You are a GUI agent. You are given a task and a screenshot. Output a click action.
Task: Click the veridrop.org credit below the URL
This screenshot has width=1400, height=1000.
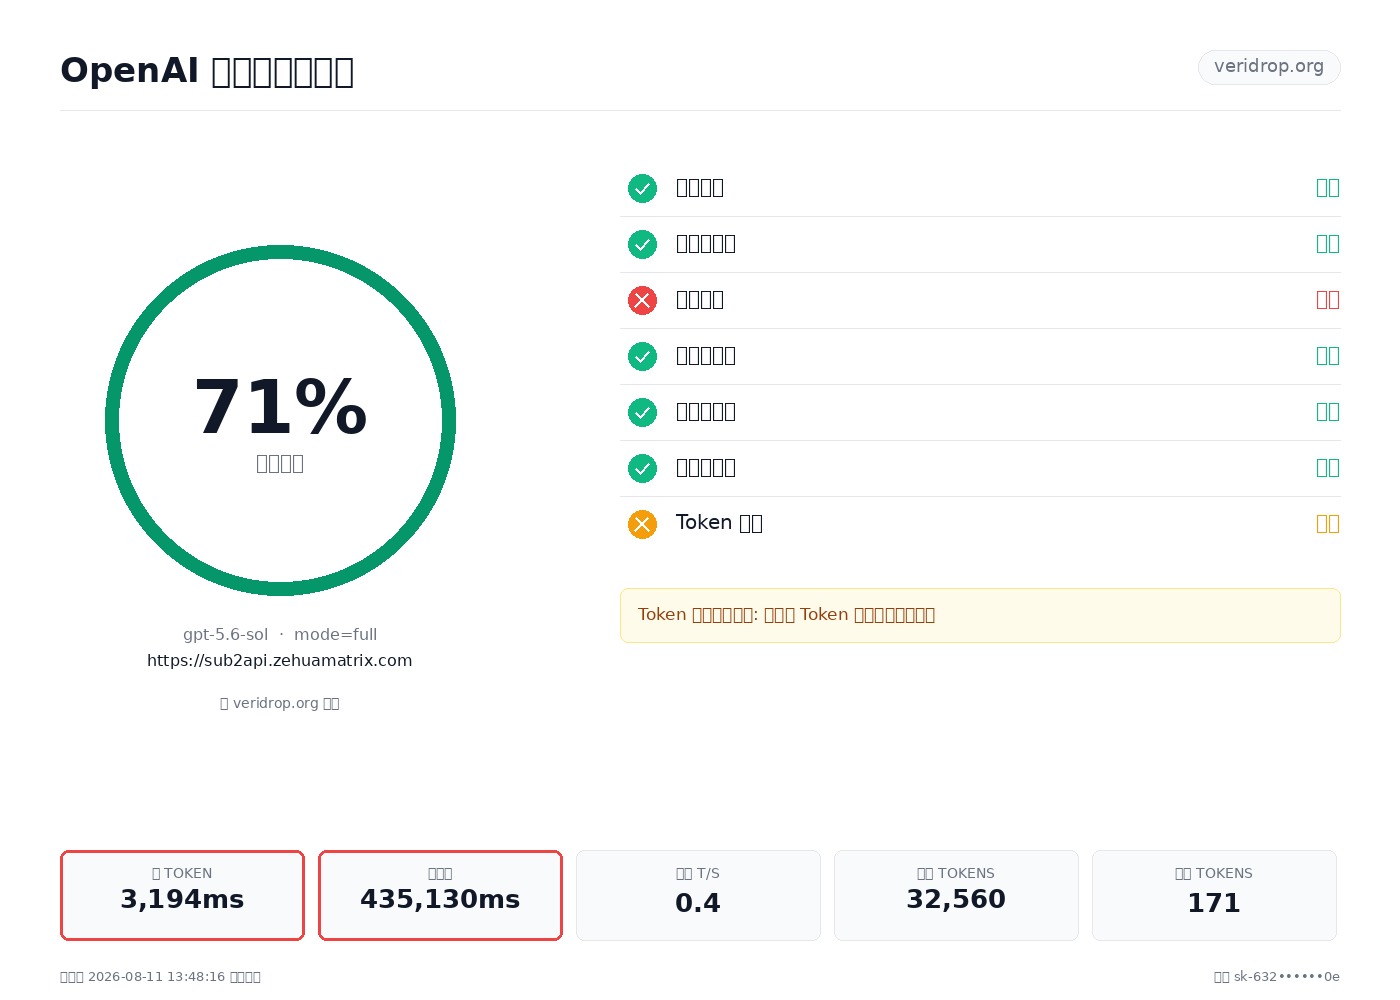(280, 703)
